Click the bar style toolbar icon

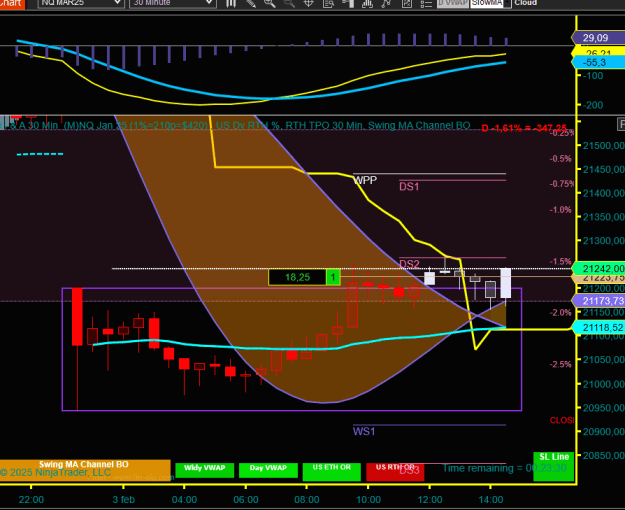pyautogui.click(x=231, y=4)
